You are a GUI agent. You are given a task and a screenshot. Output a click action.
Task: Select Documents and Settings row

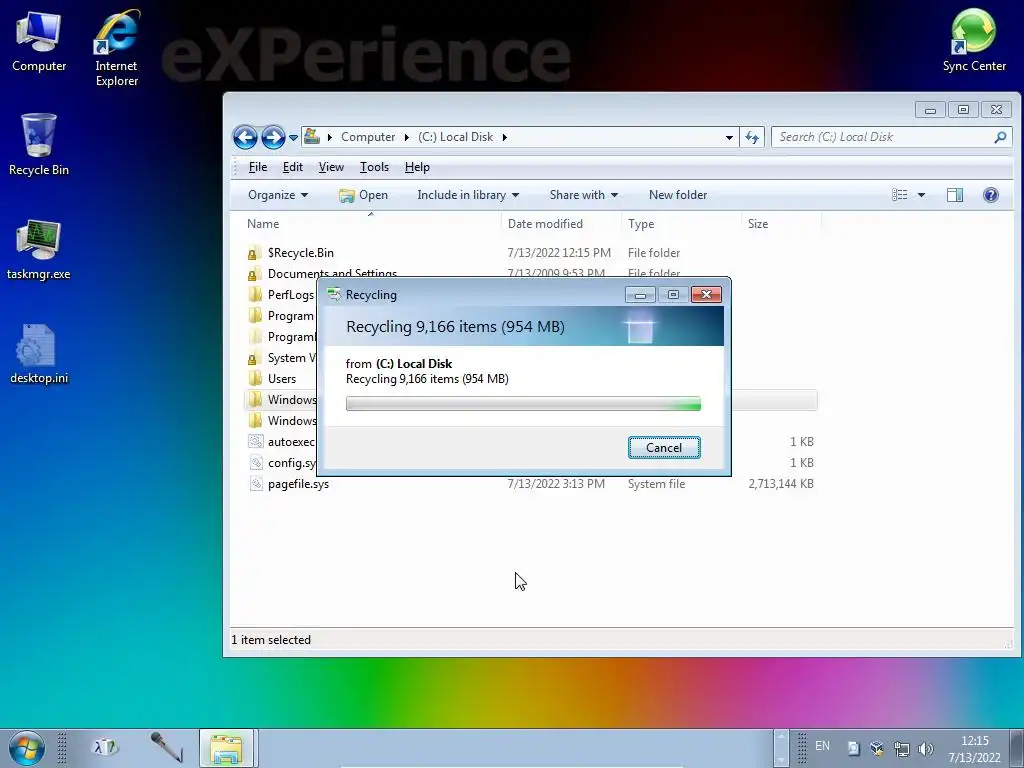[x=532, y=272]
